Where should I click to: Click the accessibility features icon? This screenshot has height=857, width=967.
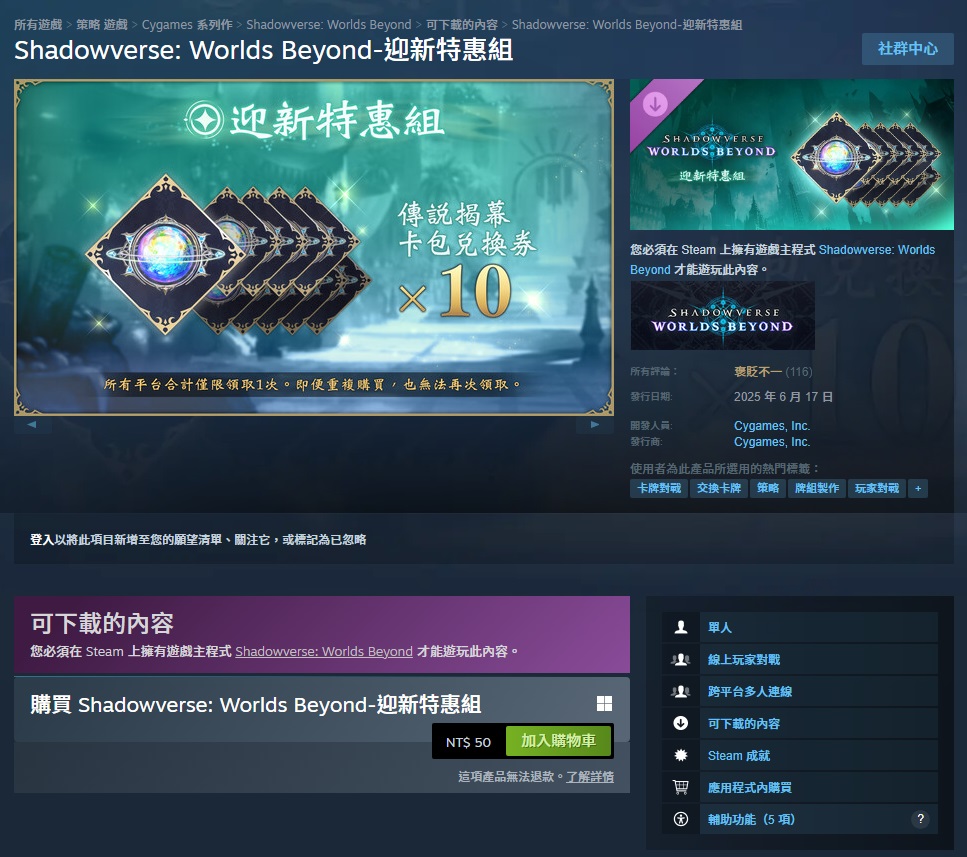[x=681, y=819]
